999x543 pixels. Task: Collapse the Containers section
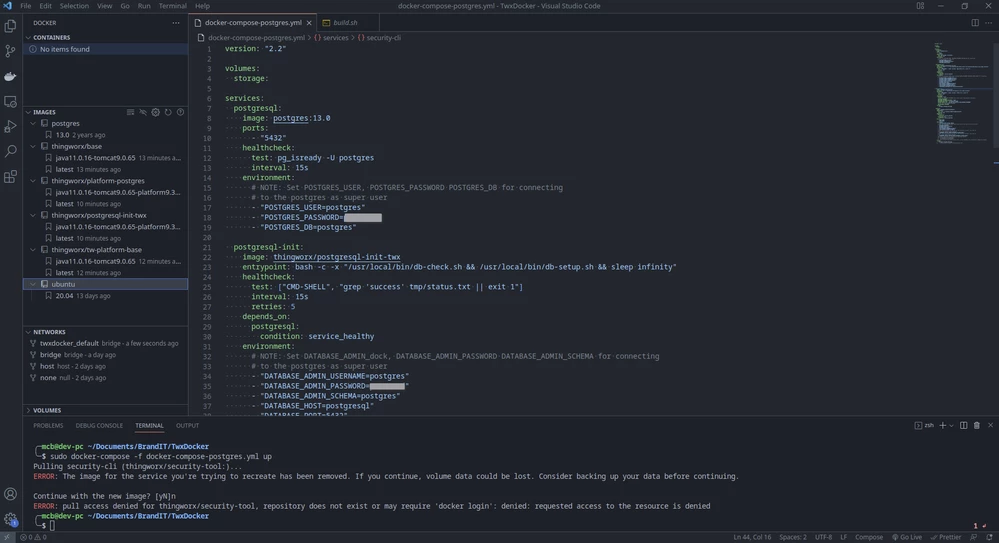[x=28, y=38]
